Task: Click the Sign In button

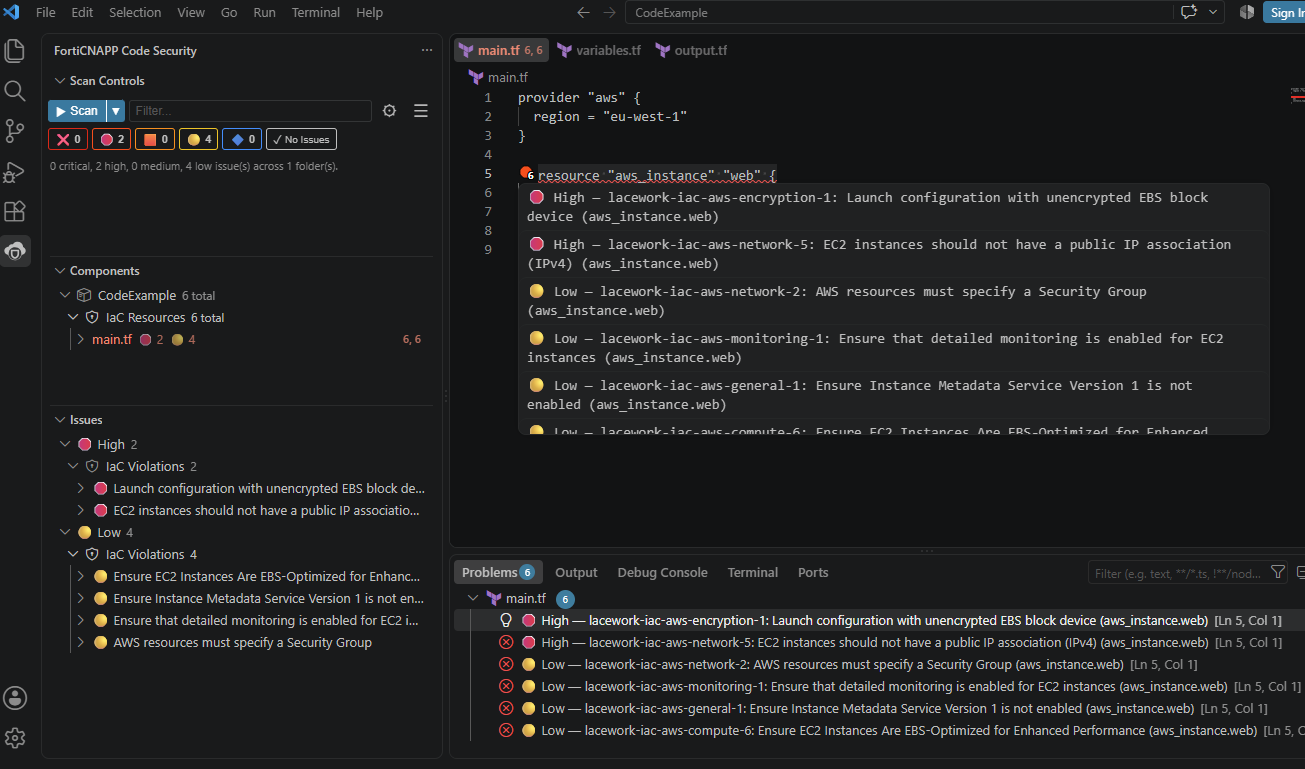Action: coord(1285,13)
